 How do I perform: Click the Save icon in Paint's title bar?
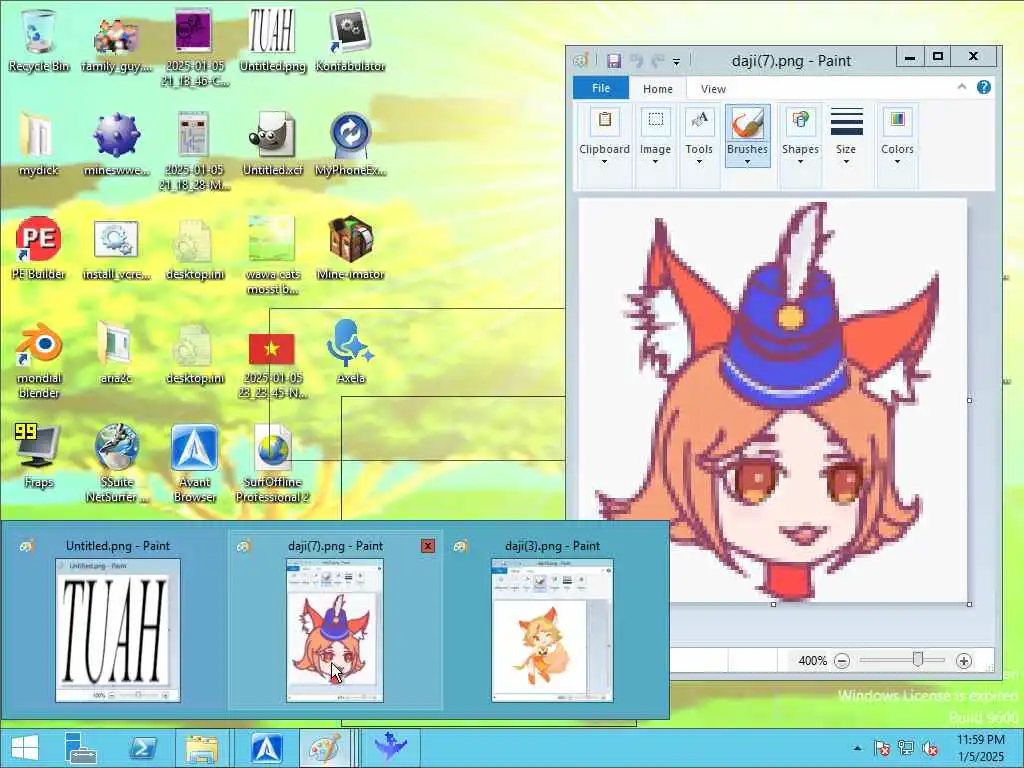coord(614,61)
